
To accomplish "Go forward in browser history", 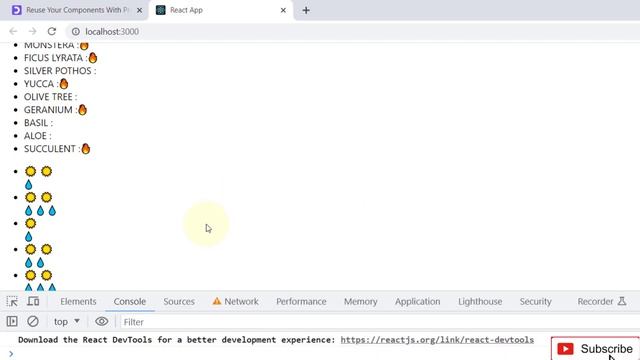I will click(x=32, y=31).
